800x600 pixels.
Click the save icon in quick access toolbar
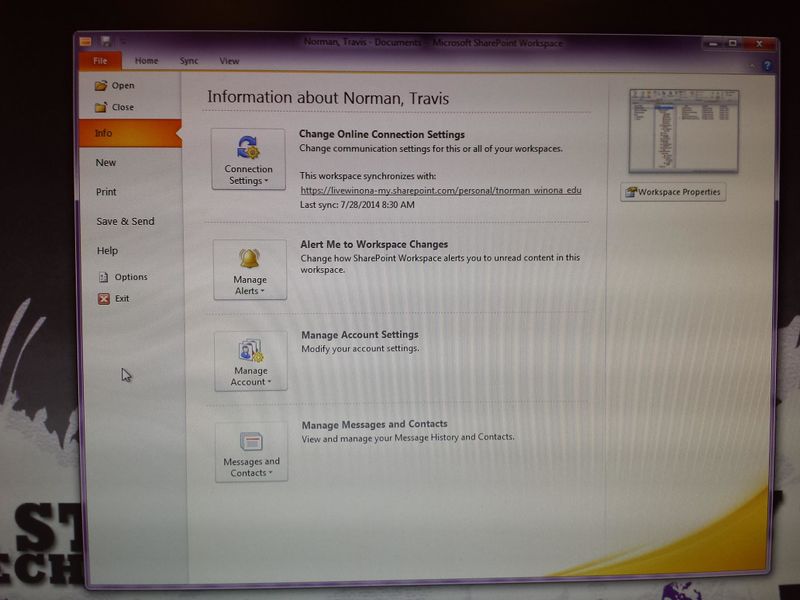click(106, 42)
